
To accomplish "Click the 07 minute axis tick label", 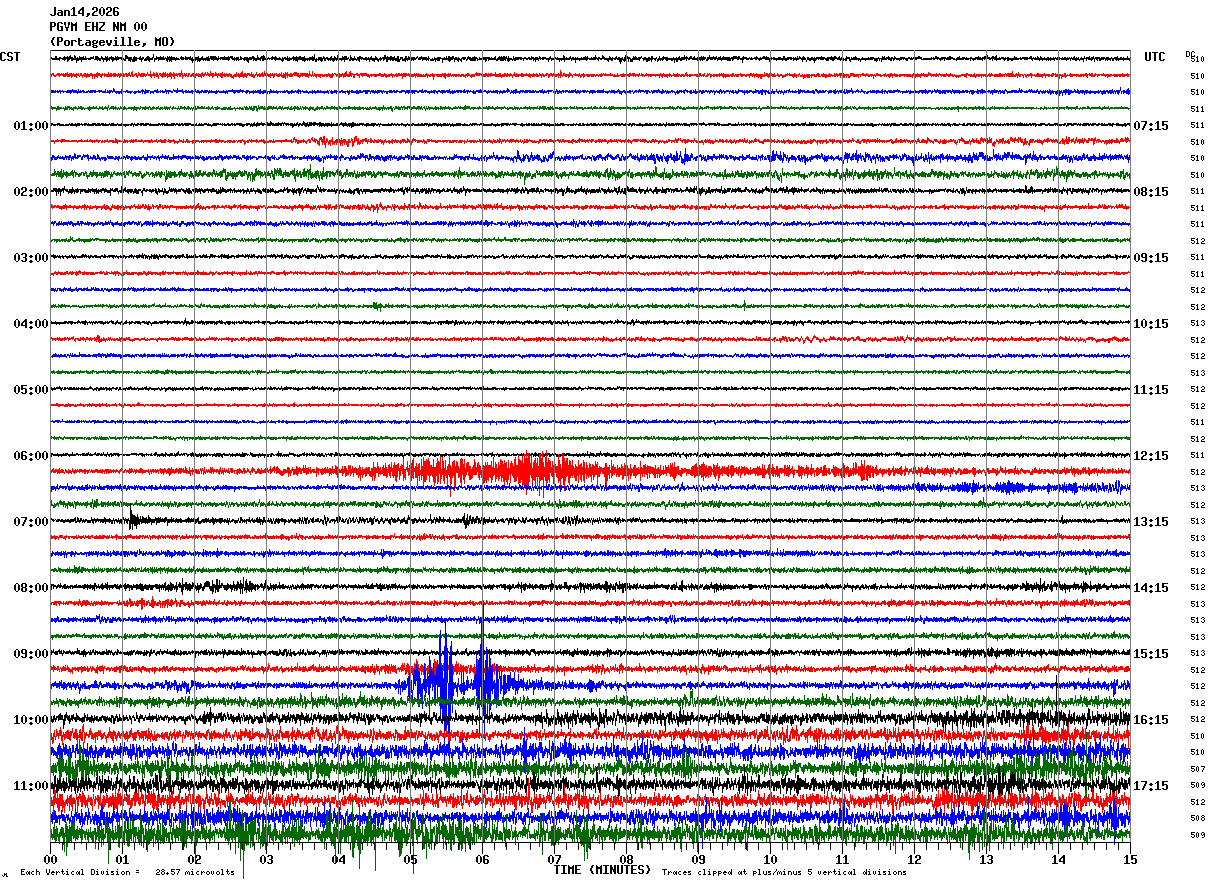I will coord(555,860).
